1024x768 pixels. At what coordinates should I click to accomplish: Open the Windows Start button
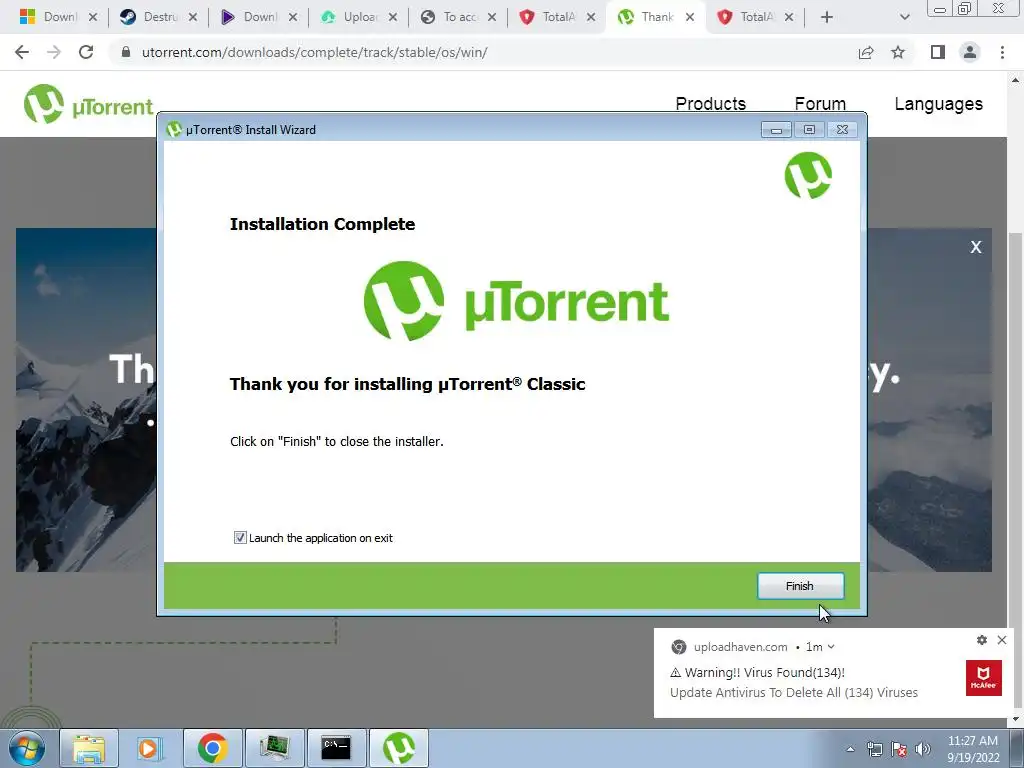pos(26,748)
